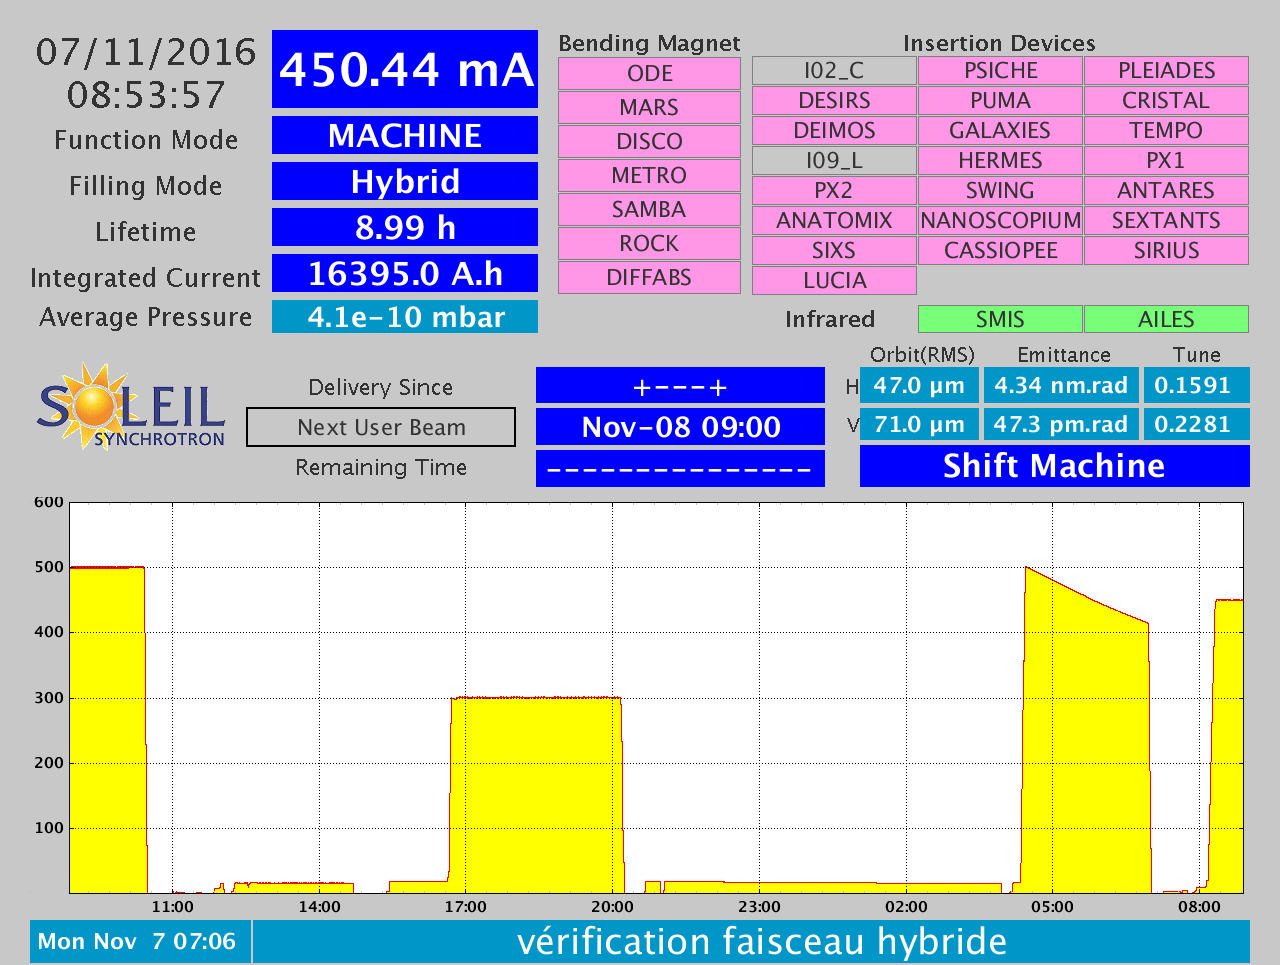The width and height of the screenshot is (1280, 965).
Task: Select the Hybrid filling mode value
Action: click(405, 181)
